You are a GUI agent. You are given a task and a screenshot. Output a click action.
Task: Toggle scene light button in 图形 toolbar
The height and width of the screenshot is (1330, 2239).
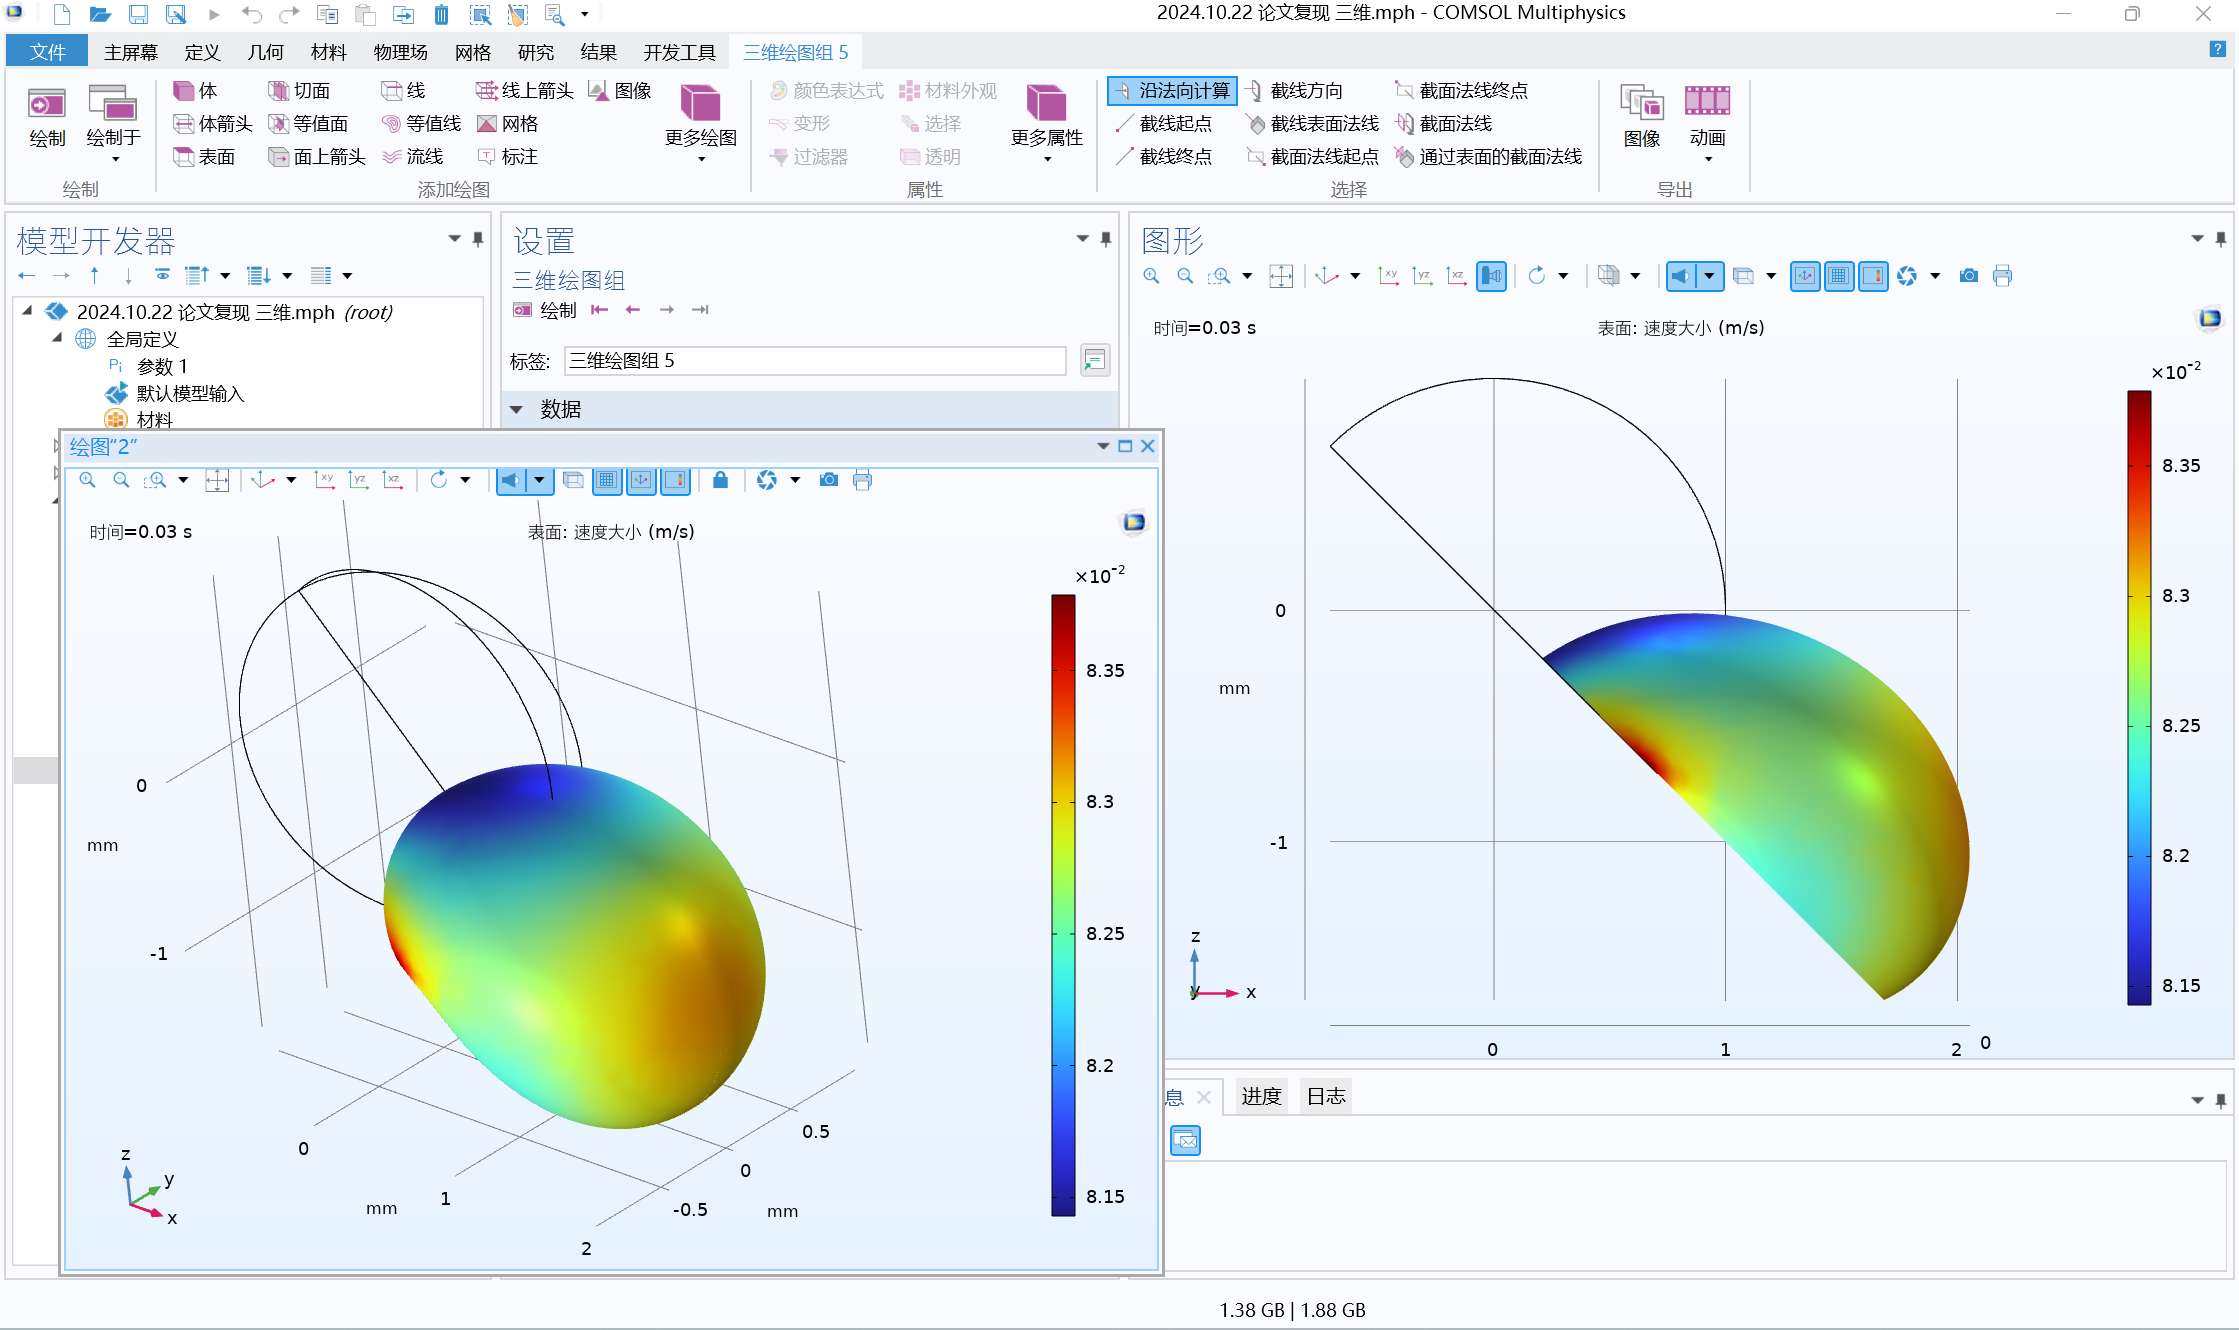click(x=1681, y=276)
